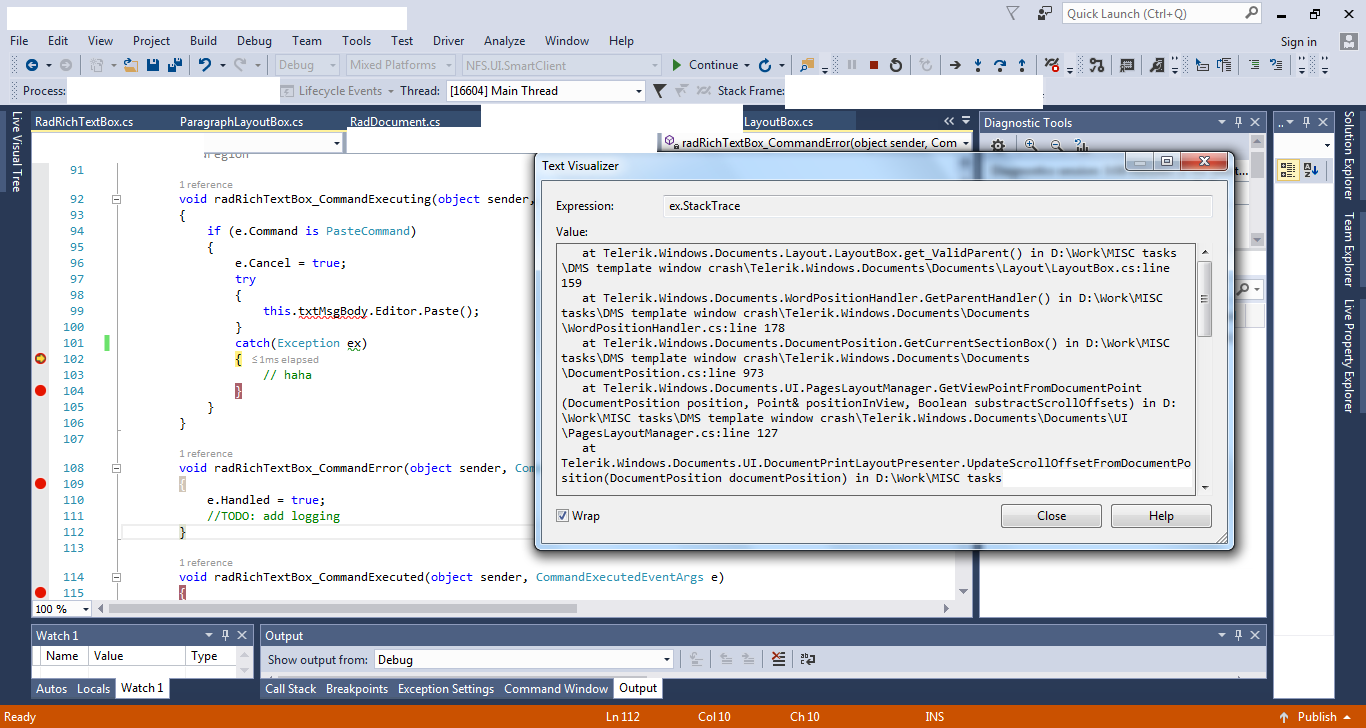Clear all output with the Clear All icon
Image resolution: width=1366 pixels, height=728 pixels.
tap(779, 659)
